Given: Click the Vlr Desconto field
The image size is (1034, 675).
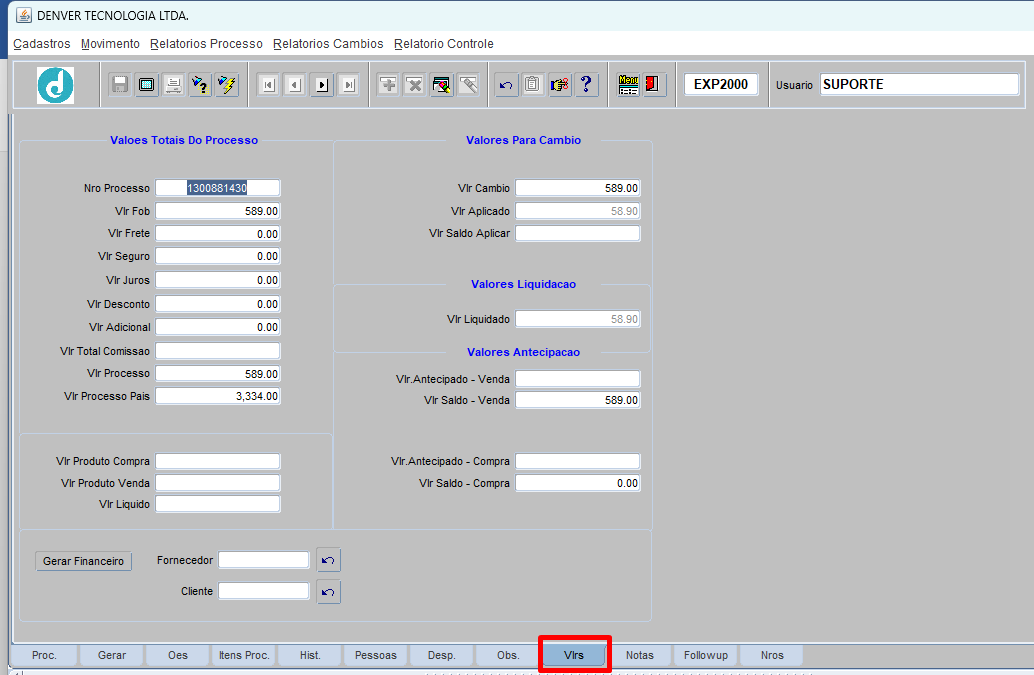Looking at the screenshot, I should pos(218,304).
